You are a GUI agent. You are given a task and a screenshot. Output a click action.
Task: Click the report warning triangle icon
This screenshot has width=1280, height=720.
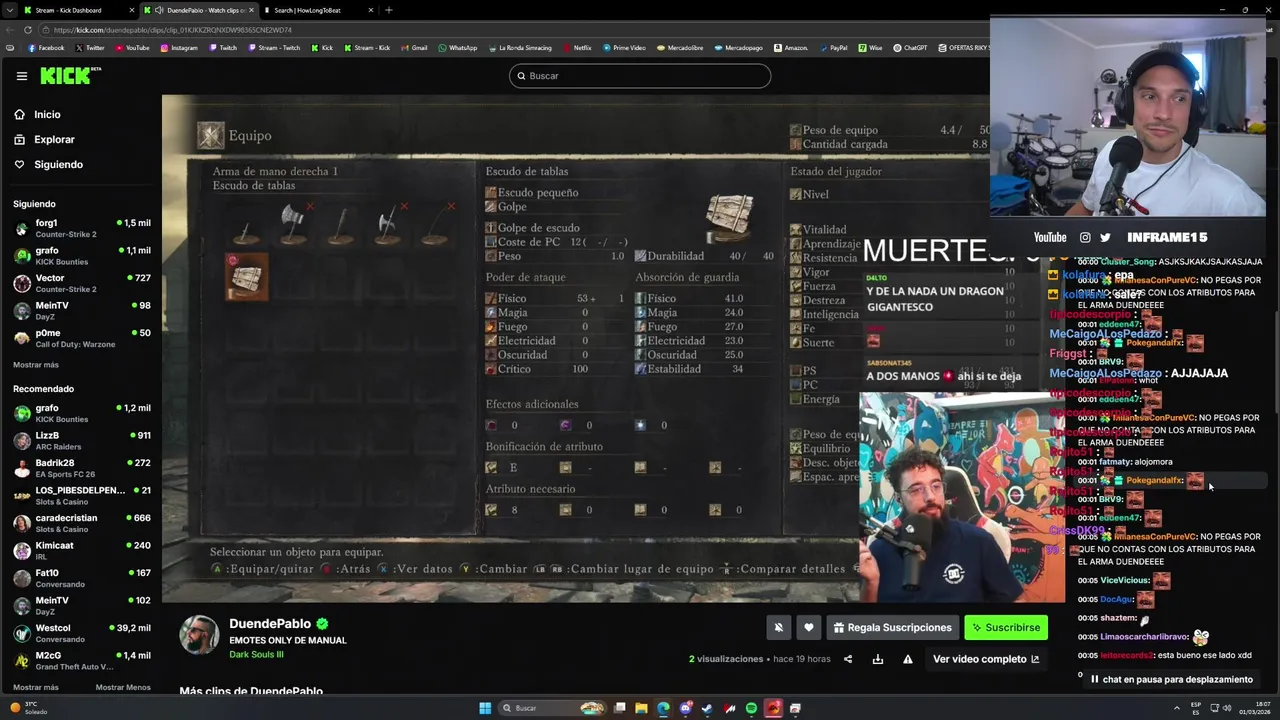click(x=908, y=659)
